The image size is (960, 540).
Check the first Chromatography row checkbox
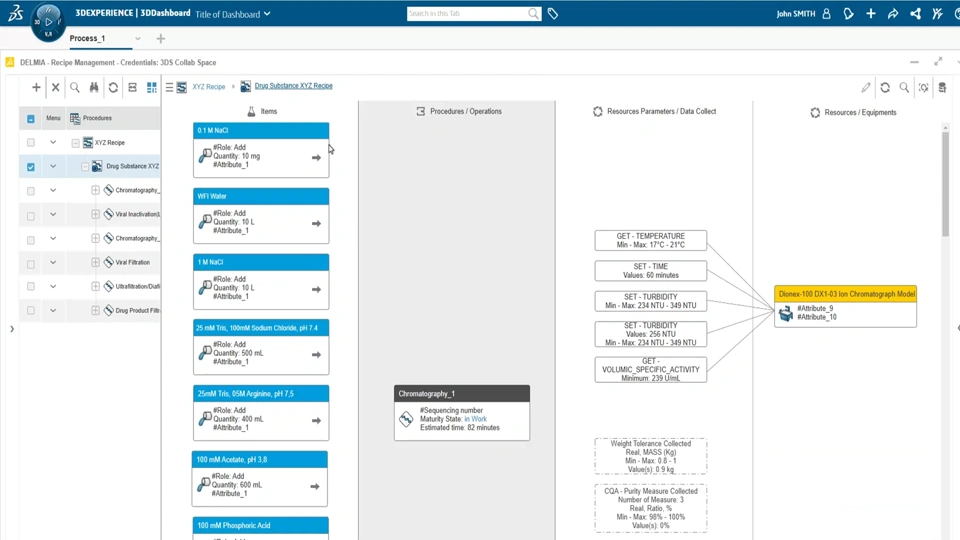pos(31,191)
